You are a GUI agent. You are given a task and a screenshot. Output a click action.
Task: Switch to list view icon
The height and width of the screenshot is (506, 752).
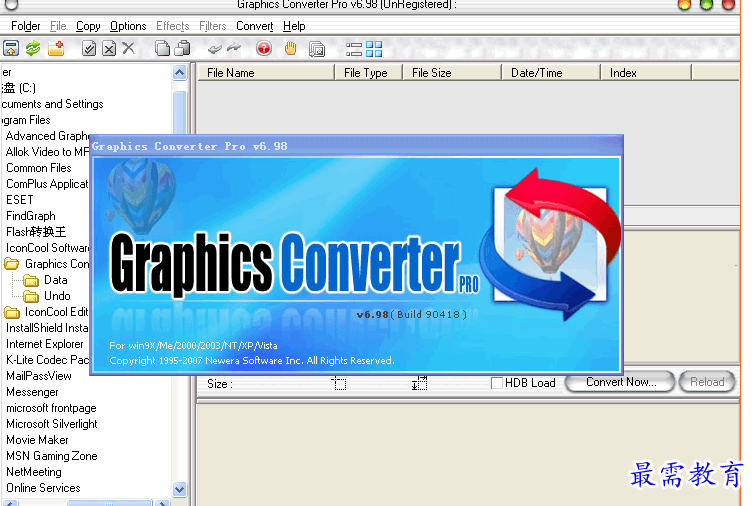point(354,49)
